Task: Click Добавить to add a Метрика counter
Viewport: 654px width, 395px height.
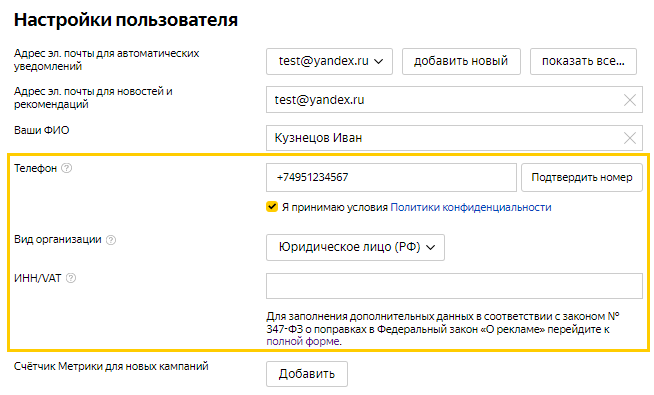Action: pyautogui.click(x=307, y=374)
